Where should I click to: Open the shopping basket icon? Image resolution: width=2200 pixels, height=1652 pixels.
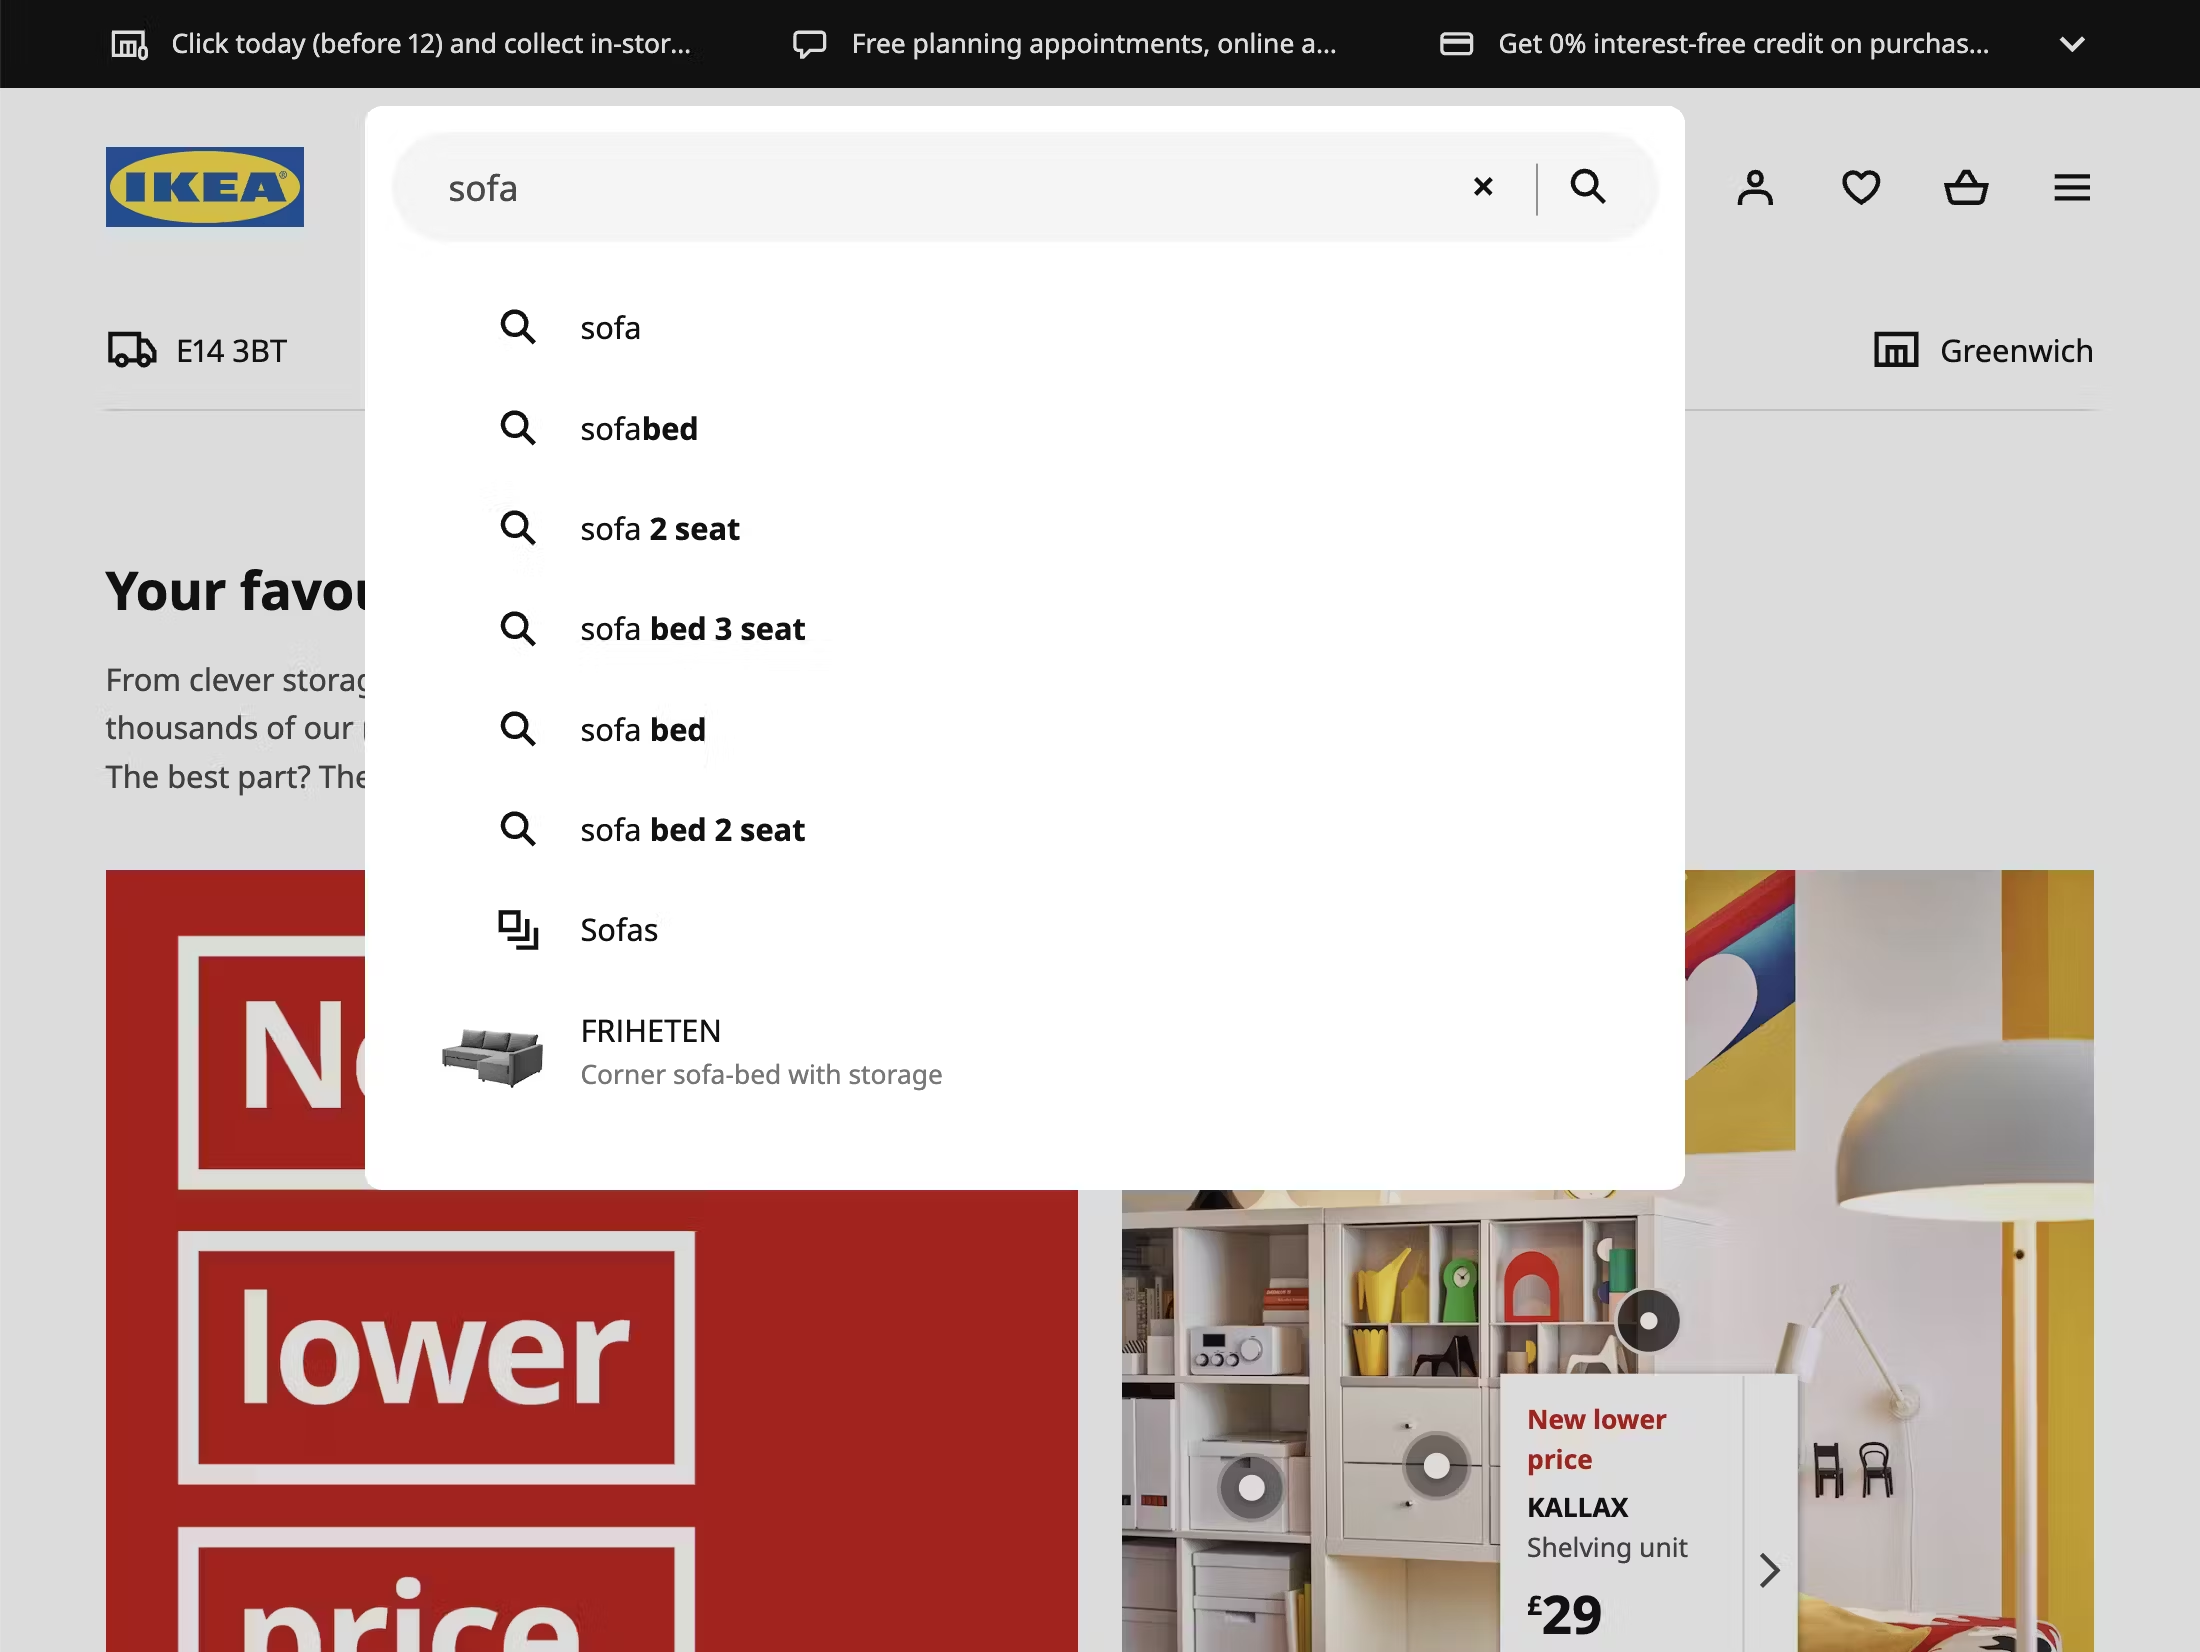1966,187
